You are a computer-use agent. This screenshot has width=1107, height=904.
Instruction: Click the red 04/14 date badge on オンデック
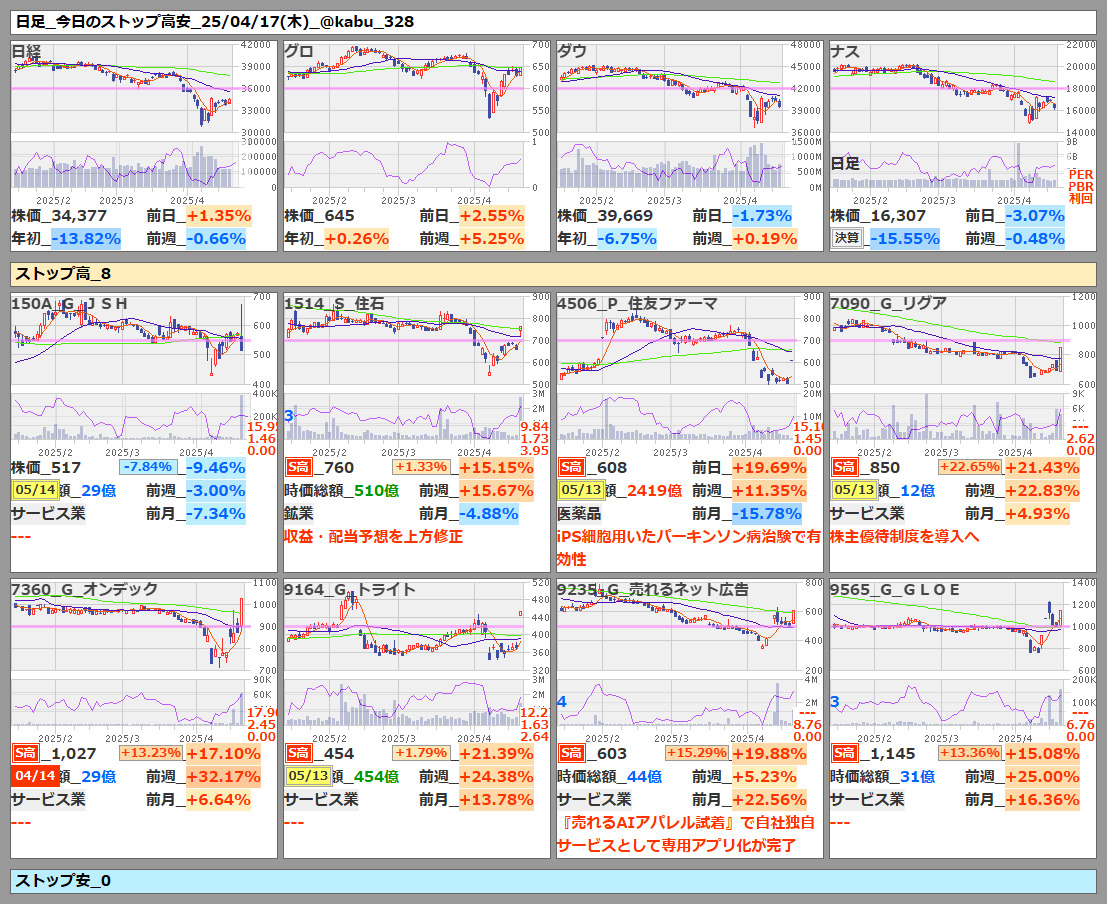(35, 776)
